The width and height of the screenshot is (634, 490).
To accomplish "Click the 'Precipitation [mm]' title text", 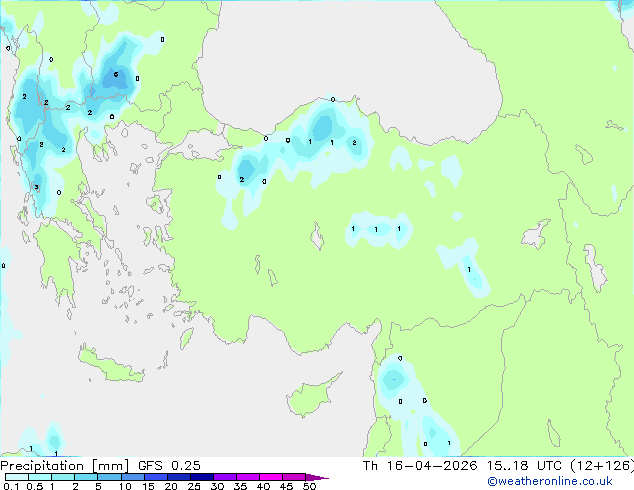I will click(65, 466).
